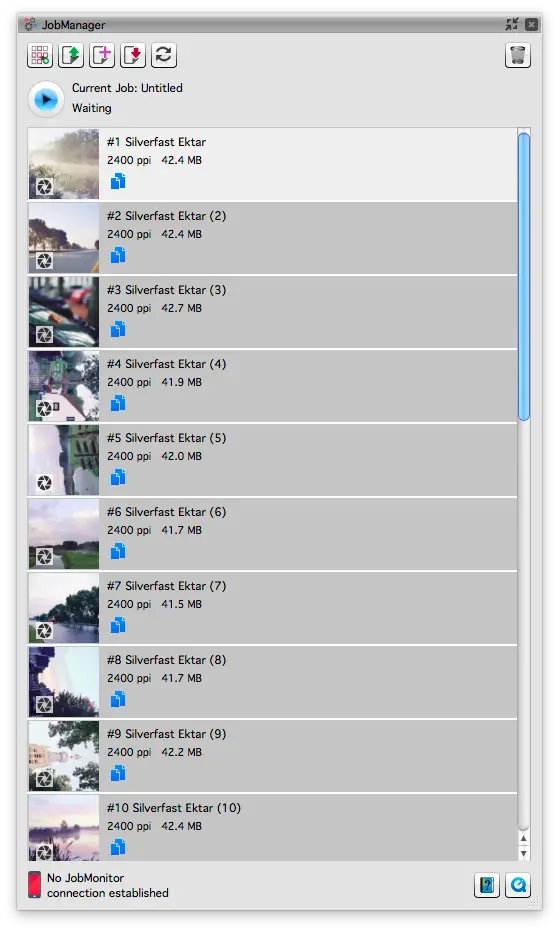Open the help book icon

tap(487, 885)
